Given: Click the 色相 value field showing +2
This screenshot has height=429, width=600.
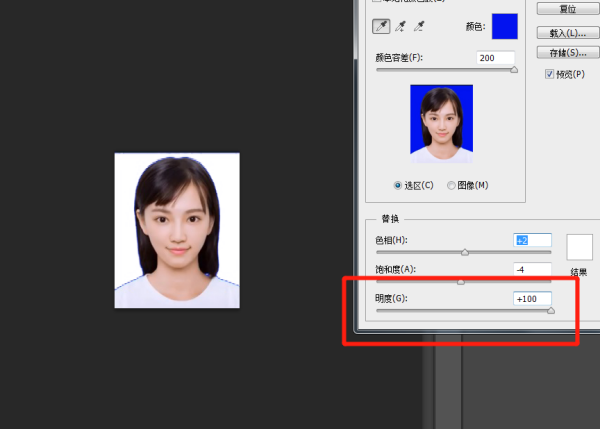Looking at the screenshot, I should tap(531, 240).
